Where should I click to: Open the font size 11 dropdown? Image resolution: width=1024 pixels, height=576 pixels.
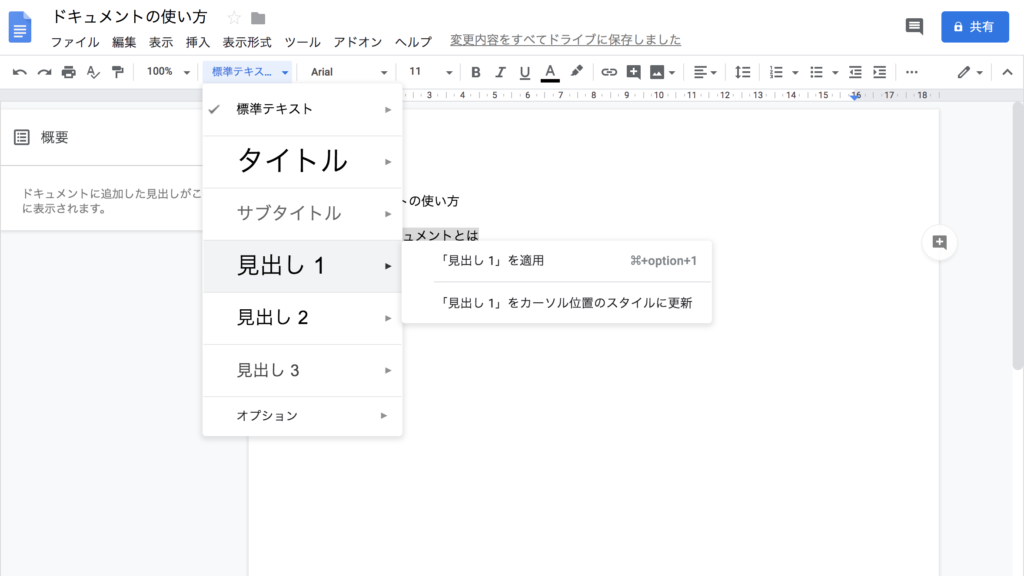coord(430,72)
